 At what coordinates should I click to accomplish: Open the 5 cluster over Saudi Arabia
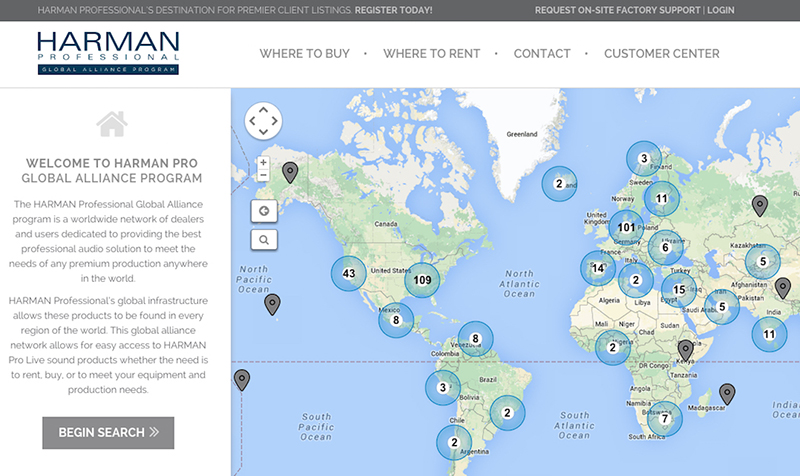722,307
